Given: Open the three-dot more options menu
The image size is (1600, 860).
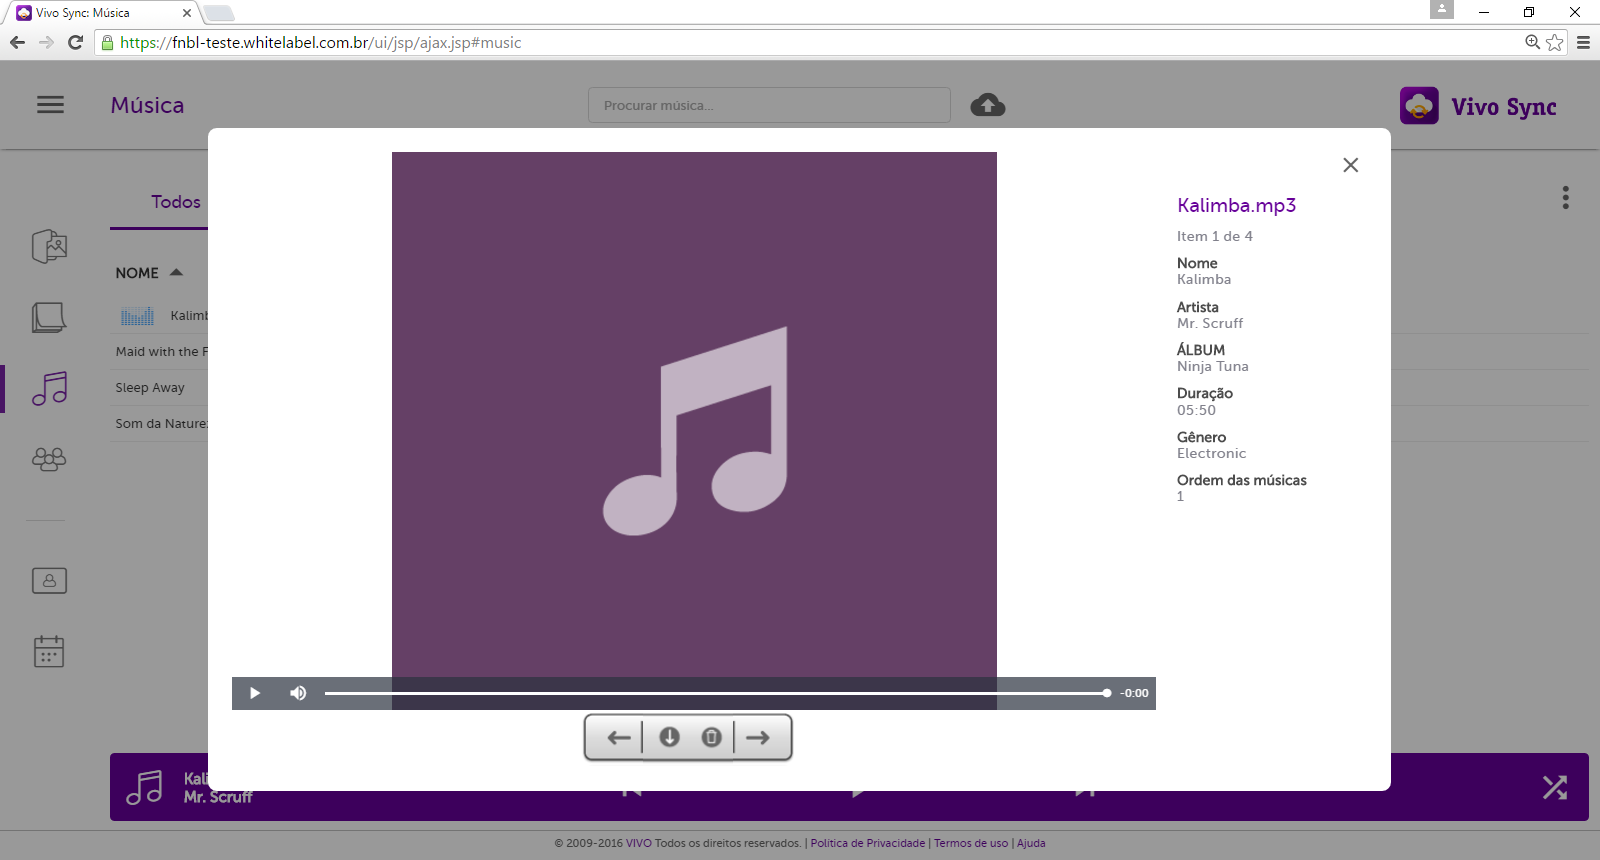Looking at the screenshot, I should (1566, 197).
